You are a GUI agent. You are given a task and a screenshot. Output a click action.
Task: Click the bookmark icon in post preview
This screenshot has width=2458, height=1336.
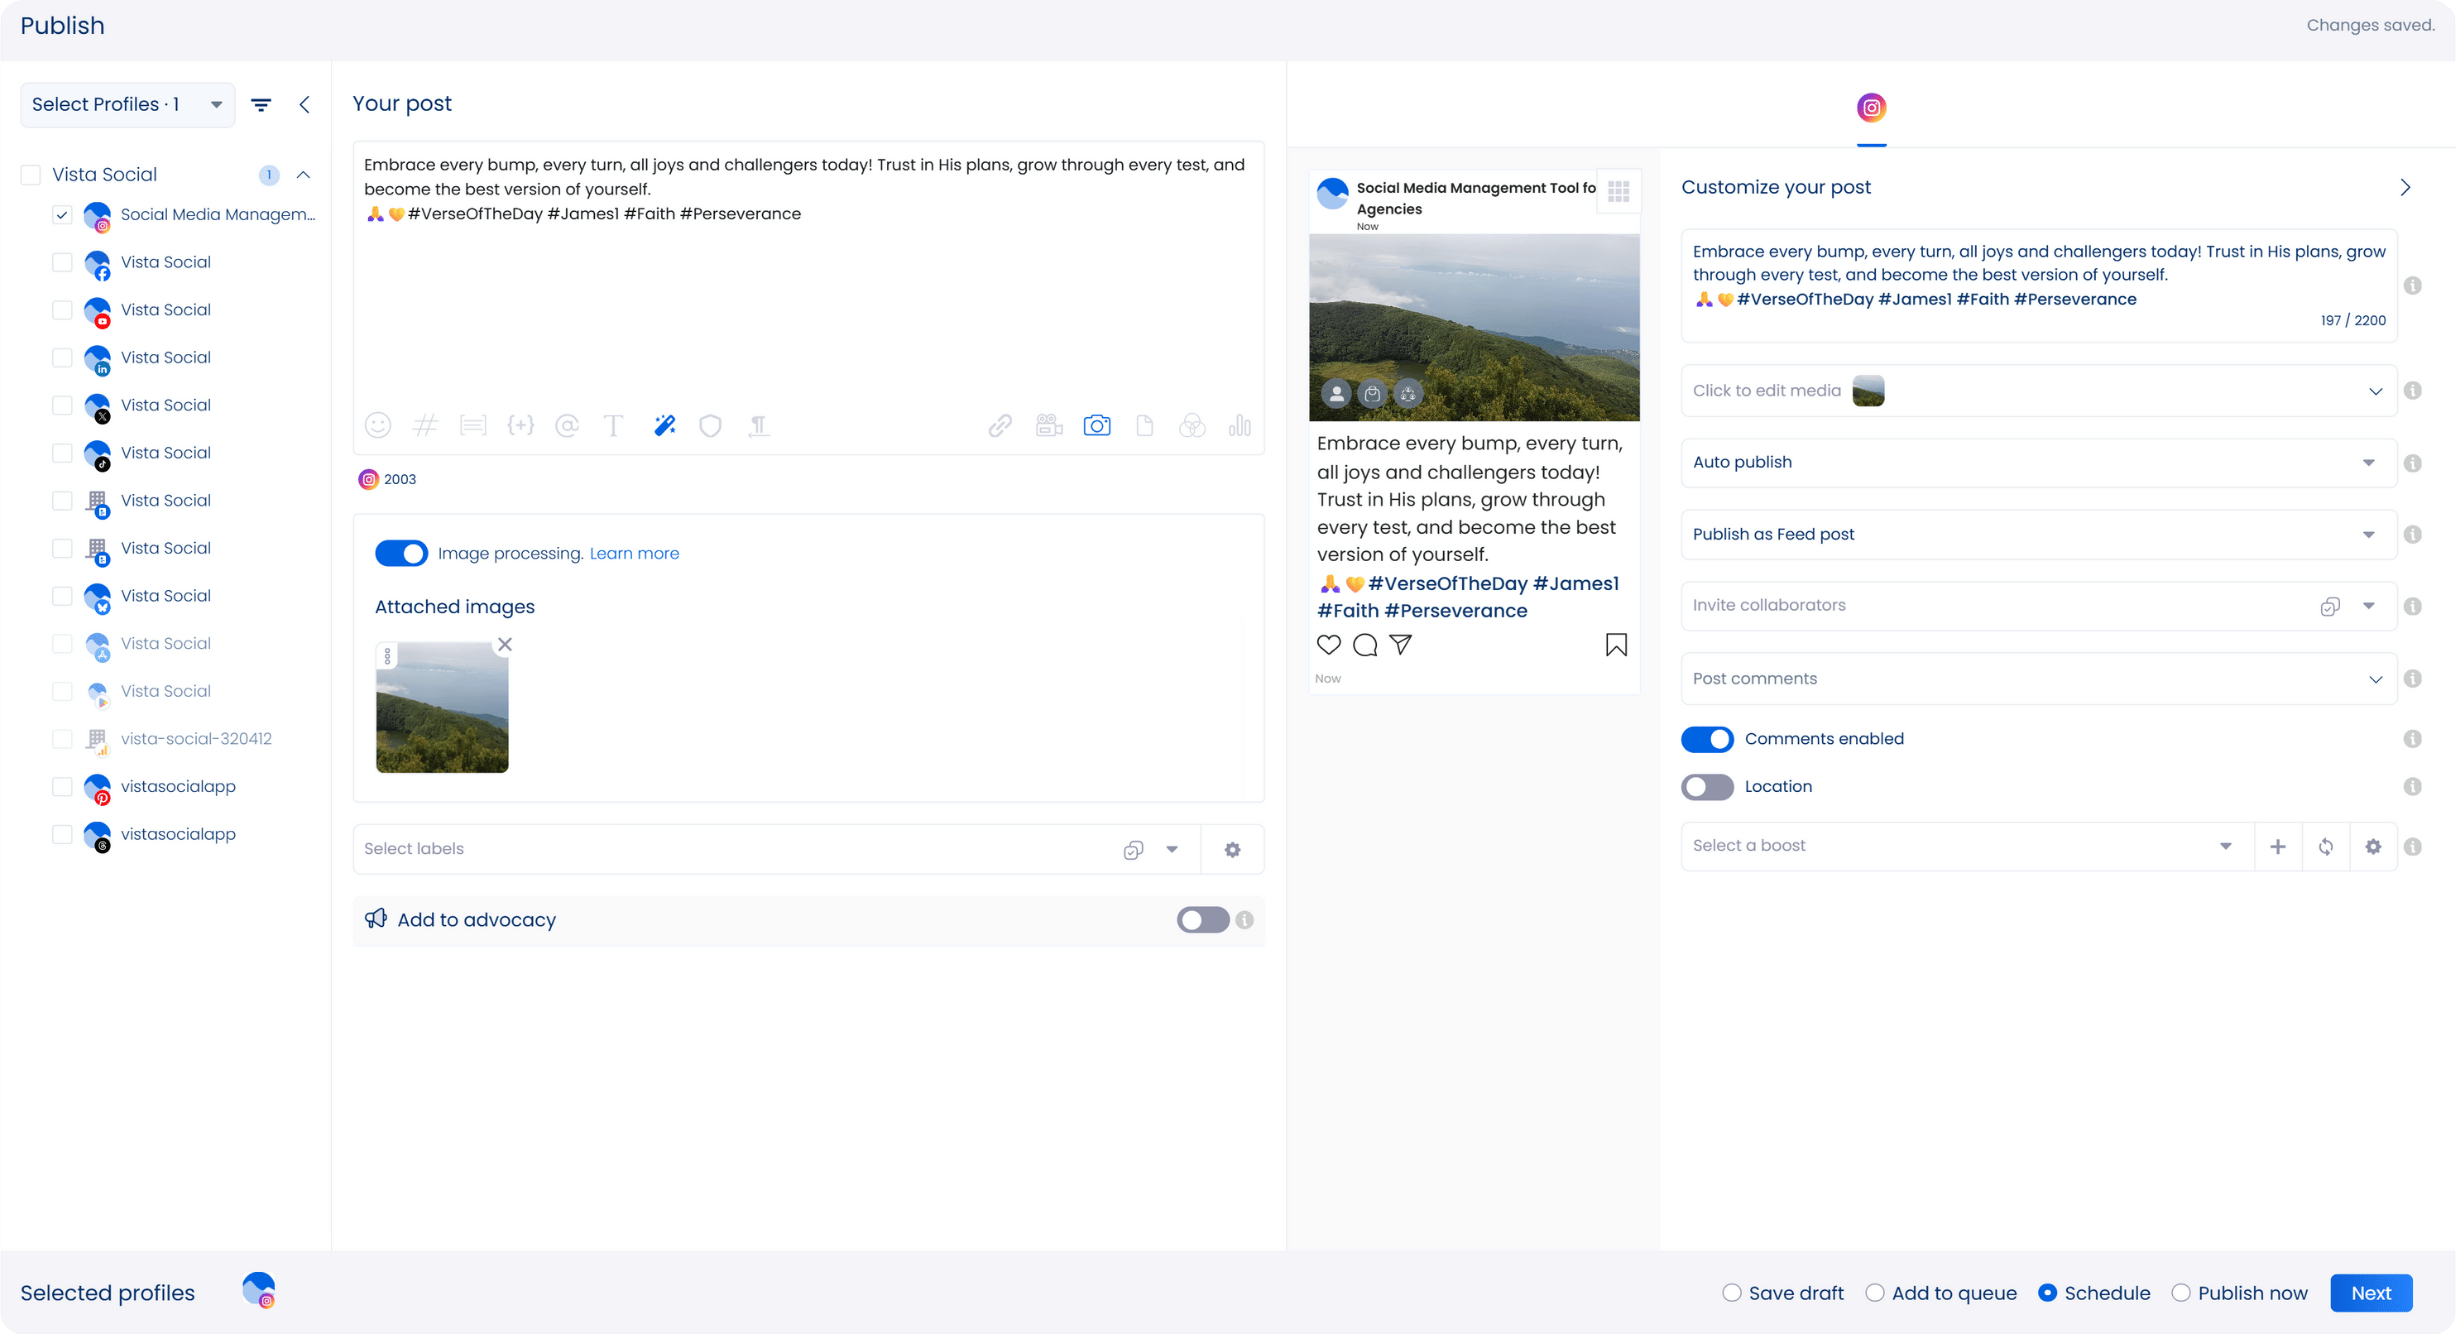pos(1616,645)
